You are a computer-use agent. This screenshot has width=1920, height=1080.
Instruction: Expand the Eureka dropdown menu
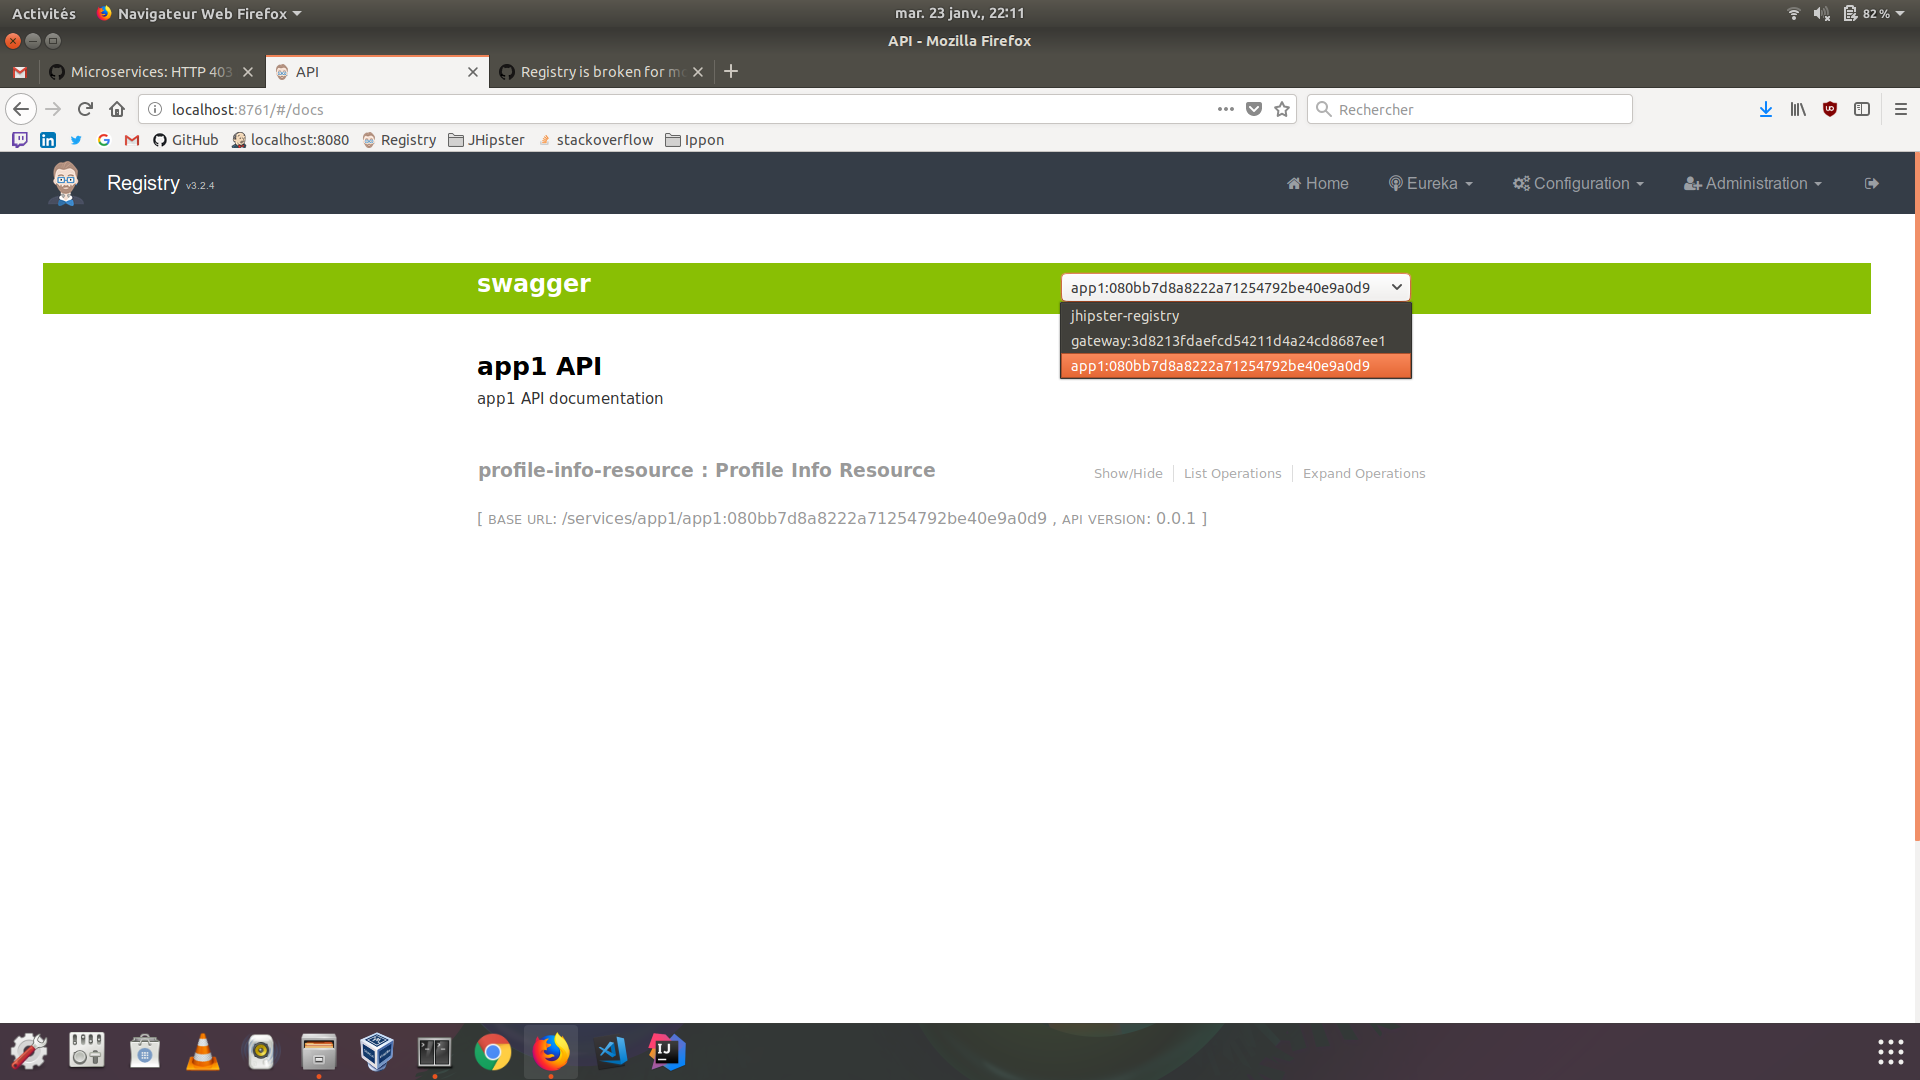[1431, 183]
